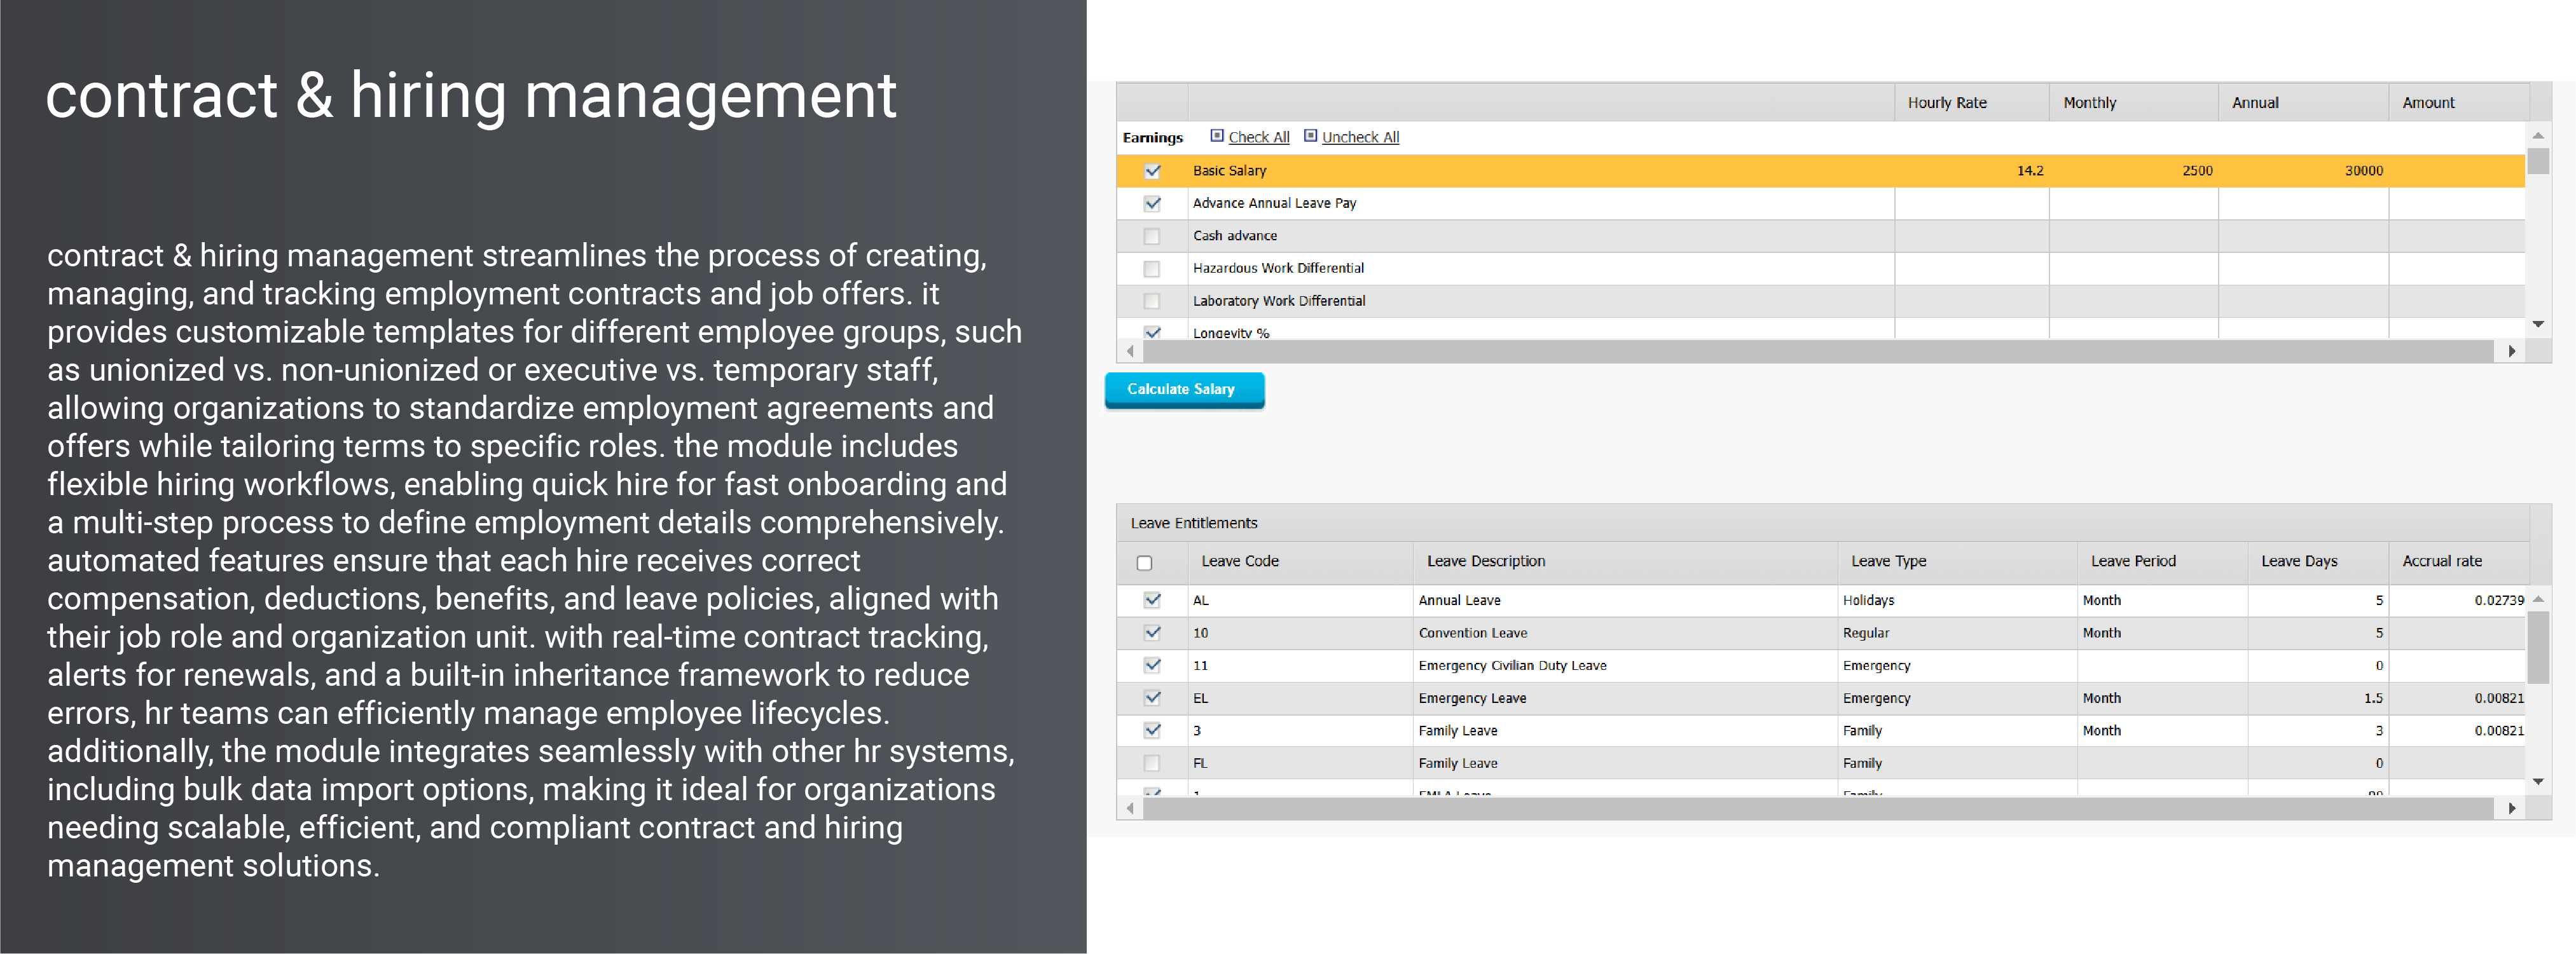Click the earnings grid scroll right arrow

click(2511, 351)
